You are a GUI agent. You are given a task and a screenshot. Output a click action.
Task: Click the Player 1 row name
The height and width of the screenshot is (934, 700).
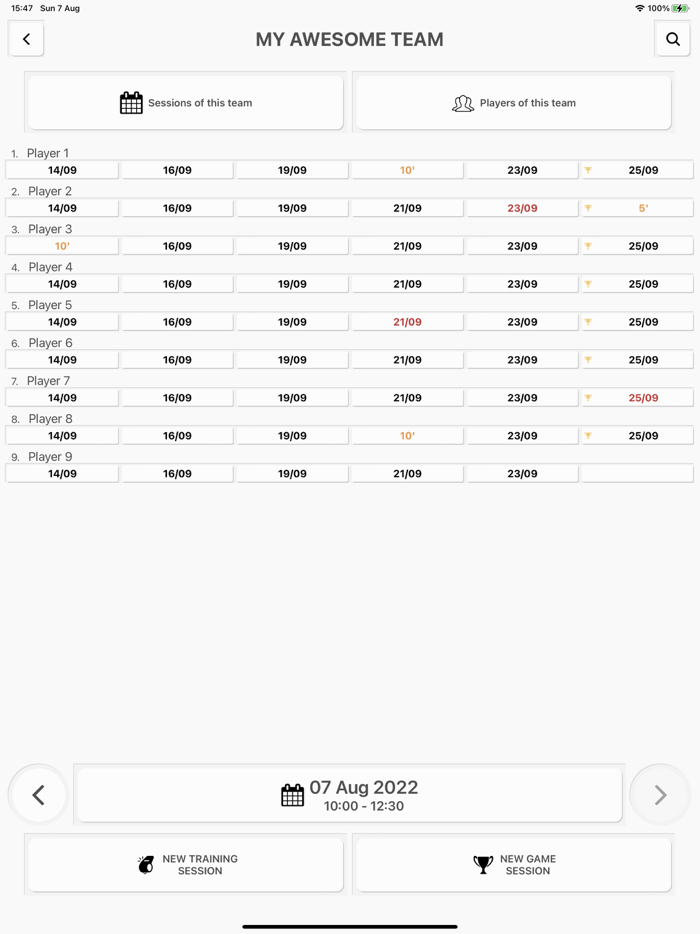(x=48, y=153)
